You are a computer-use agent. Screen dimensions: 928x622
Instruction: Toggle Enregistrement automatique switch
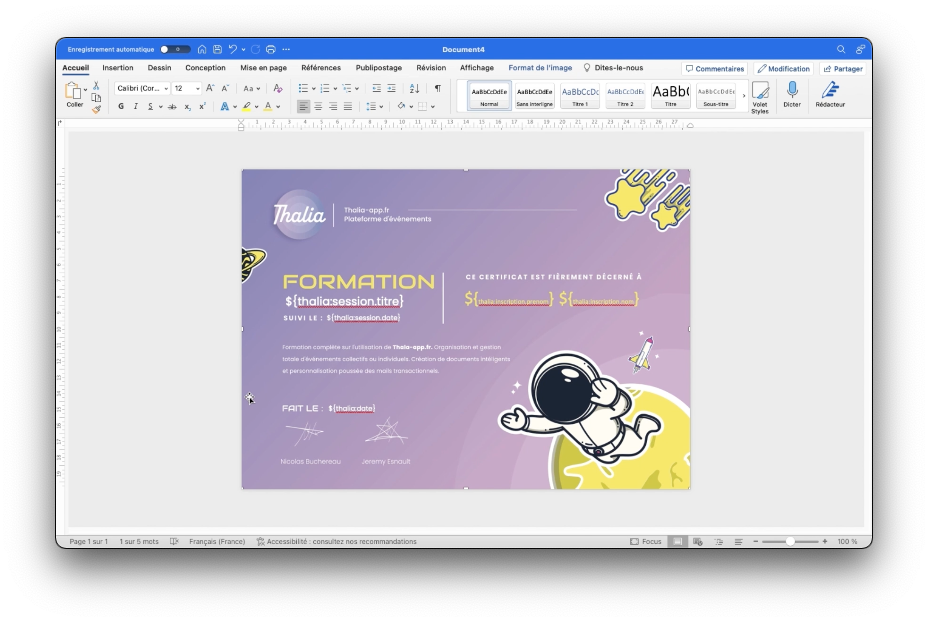pyautogui.click(x=174, y=49)
